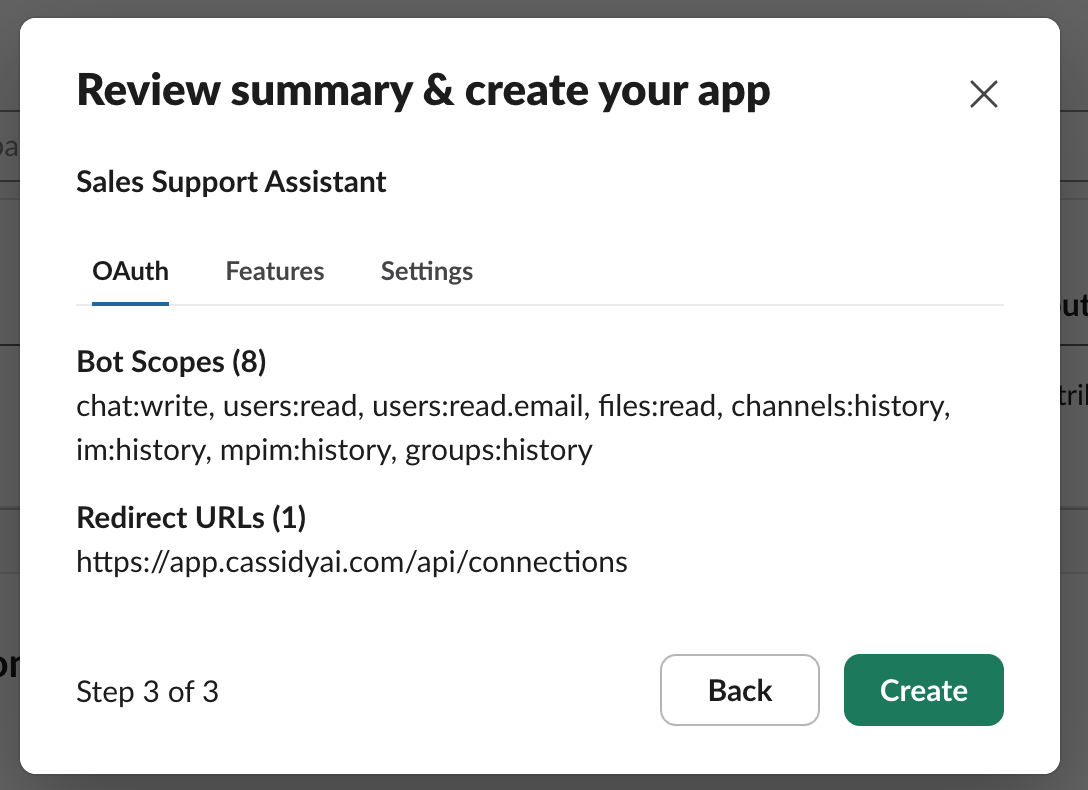Click the Bot Scopes heading
Screen dimensions: 1088x790
tap(171, 361)
